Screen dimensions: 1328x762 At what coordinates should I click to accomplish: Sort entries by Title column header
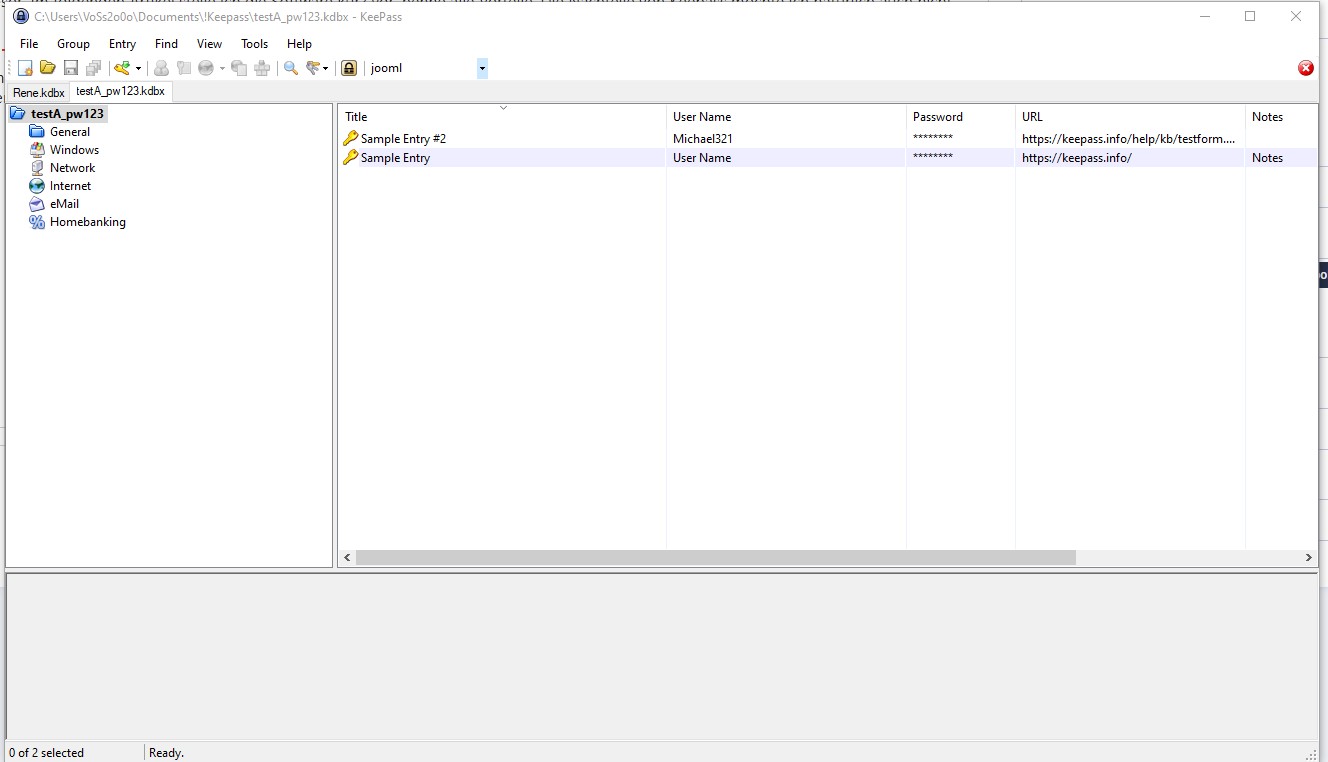502,116
